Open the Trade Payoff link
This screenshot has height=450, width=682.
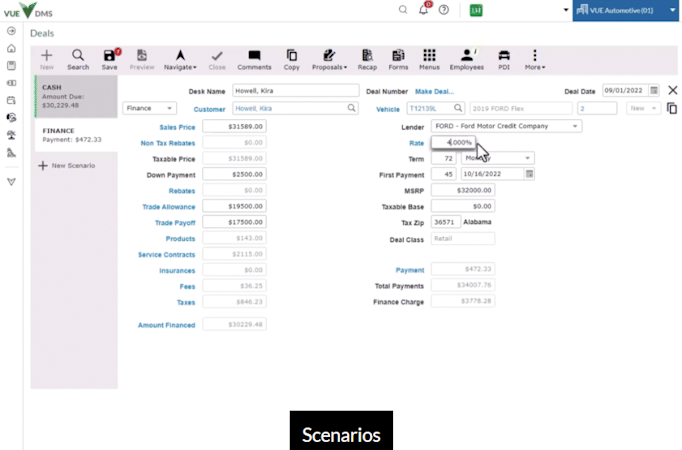point(175,223)
